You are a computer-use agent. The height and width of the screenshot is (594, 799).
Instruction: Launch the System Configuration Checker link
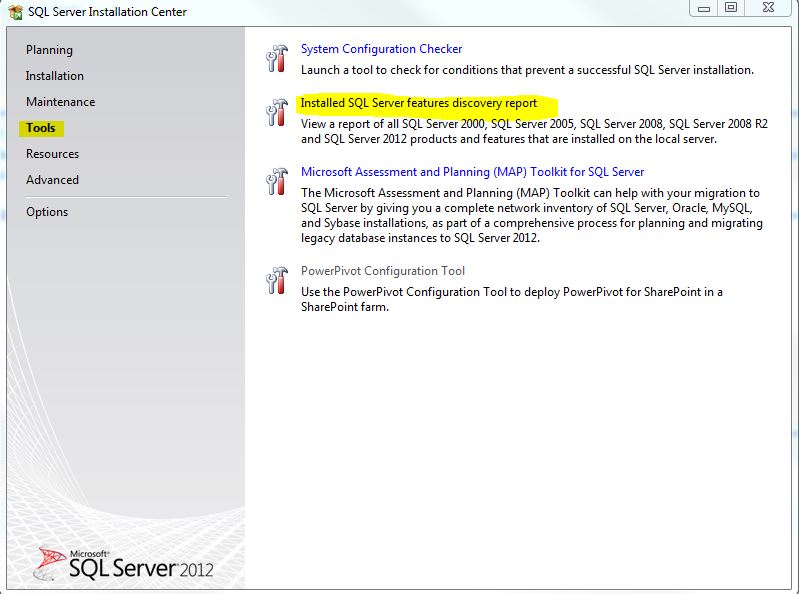pos(381,49)
